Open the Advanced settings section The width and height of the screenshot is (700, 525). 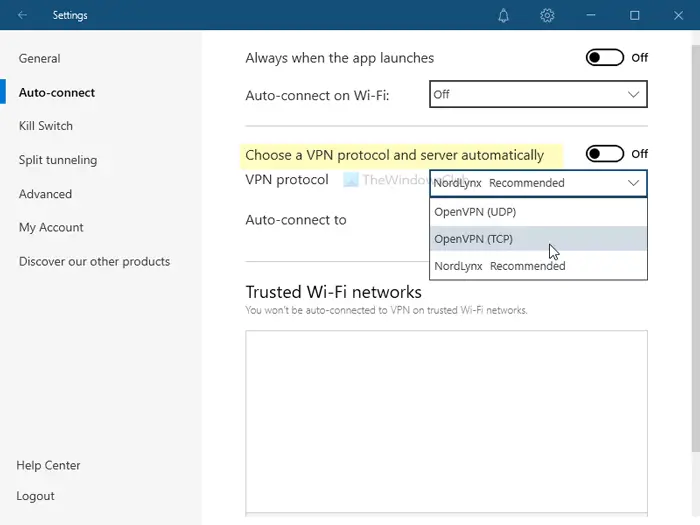click(46, 194)
